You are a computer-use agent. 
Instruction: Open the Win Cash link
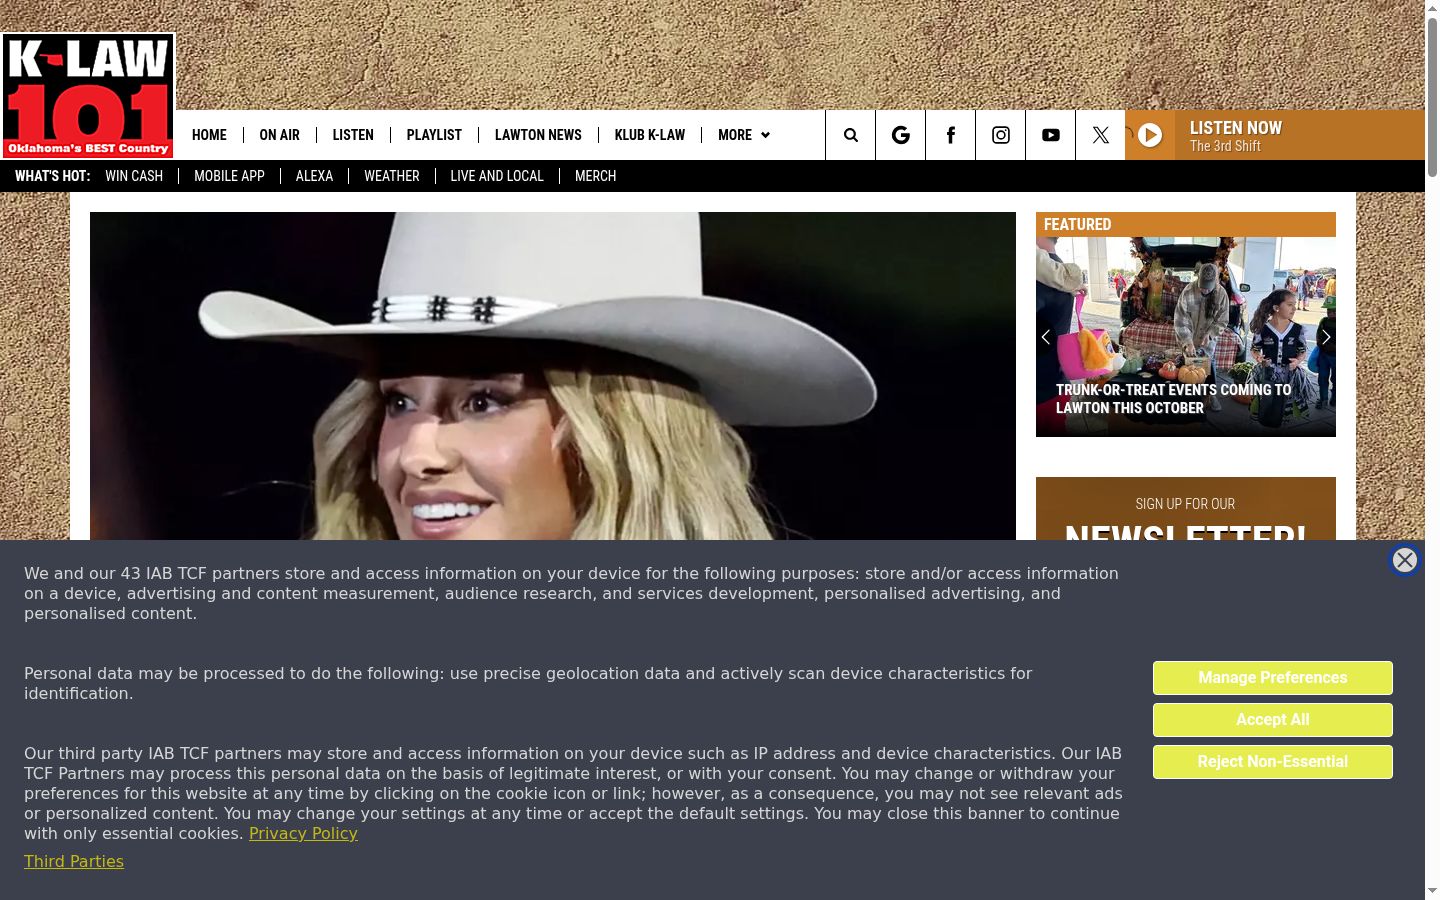(134, 176)
